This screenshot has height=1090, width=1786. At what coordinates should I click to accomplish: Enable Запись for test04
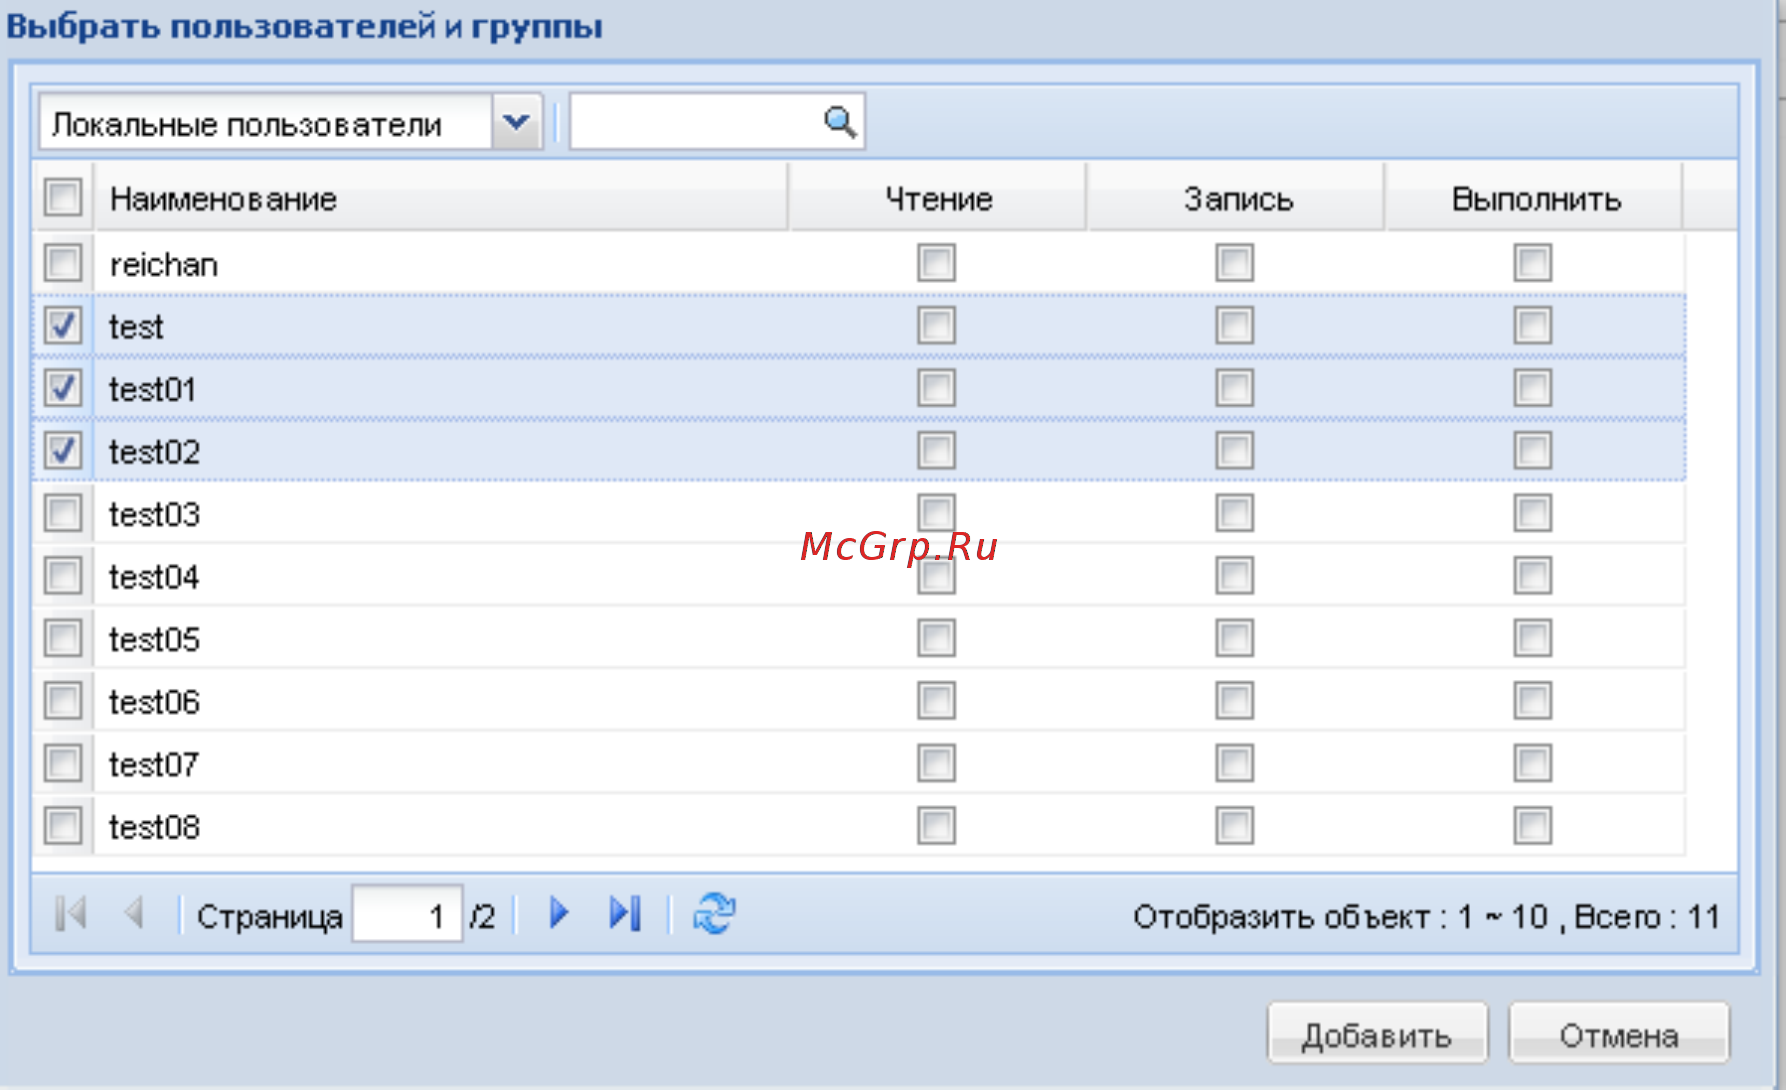1235,575
